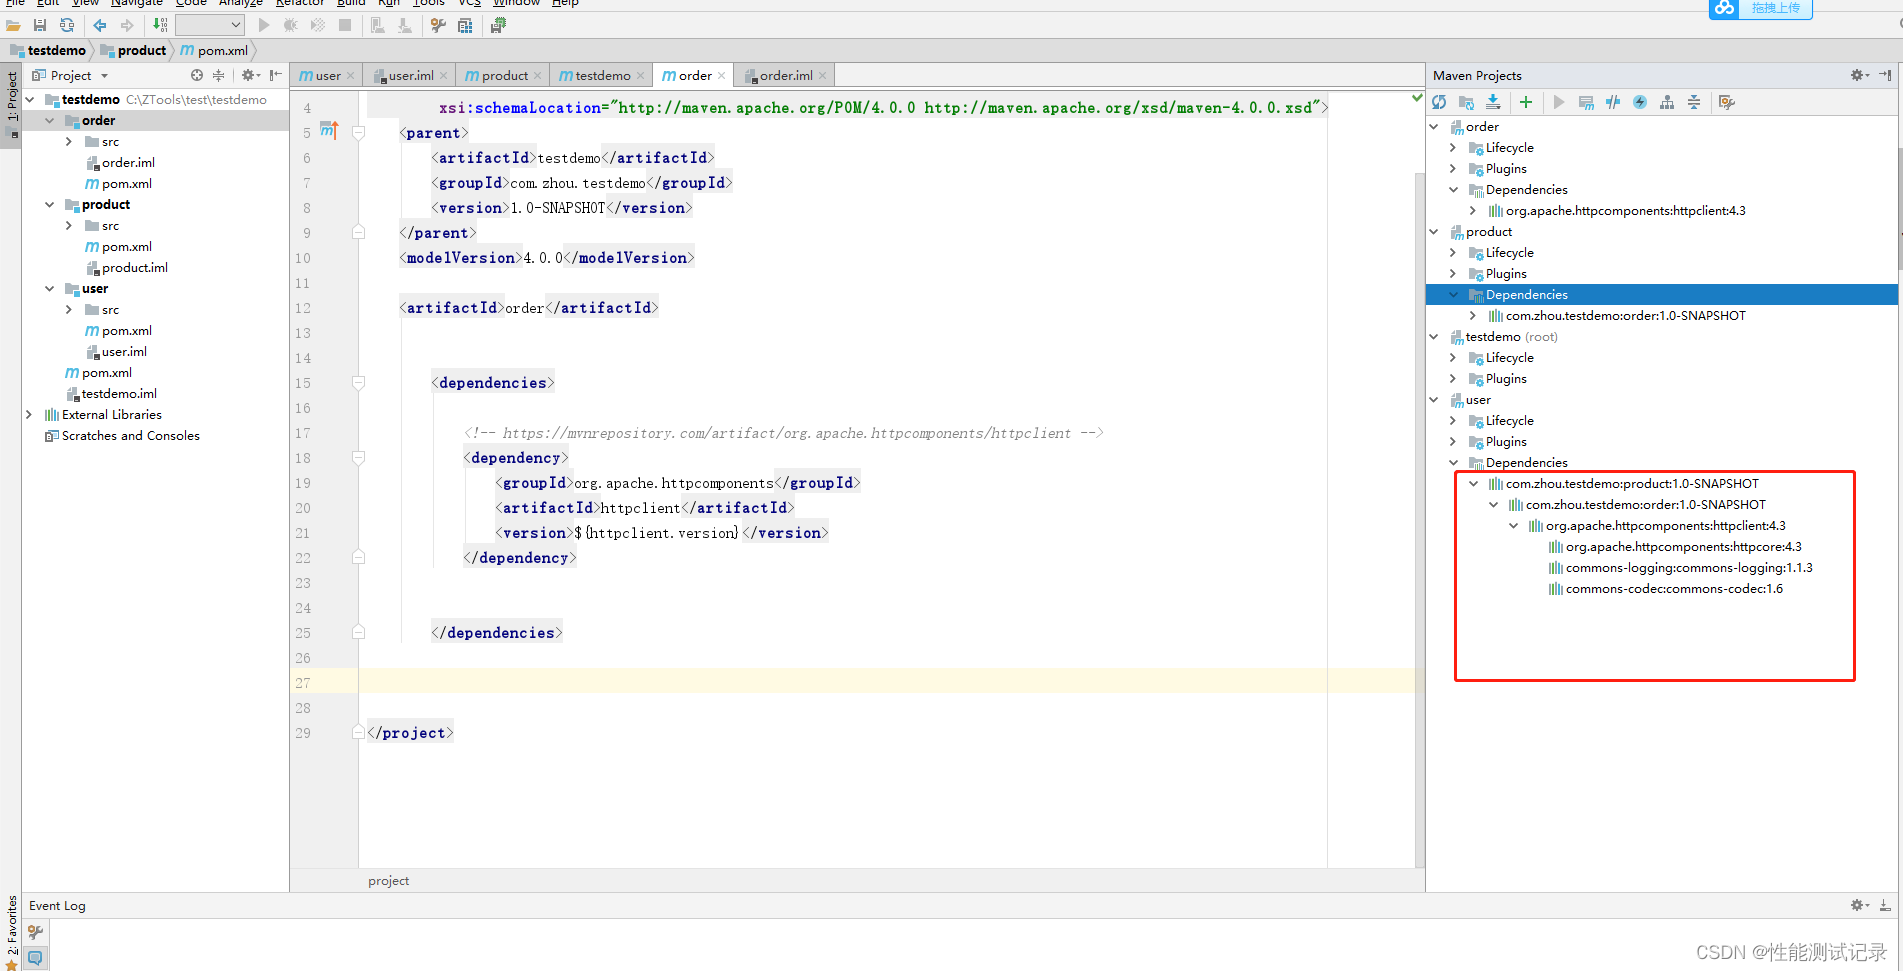Click Execute Maven Goal icon
Image resolution: width=1903 pixels, height=971 pixels.
[x=1586, y=102]
